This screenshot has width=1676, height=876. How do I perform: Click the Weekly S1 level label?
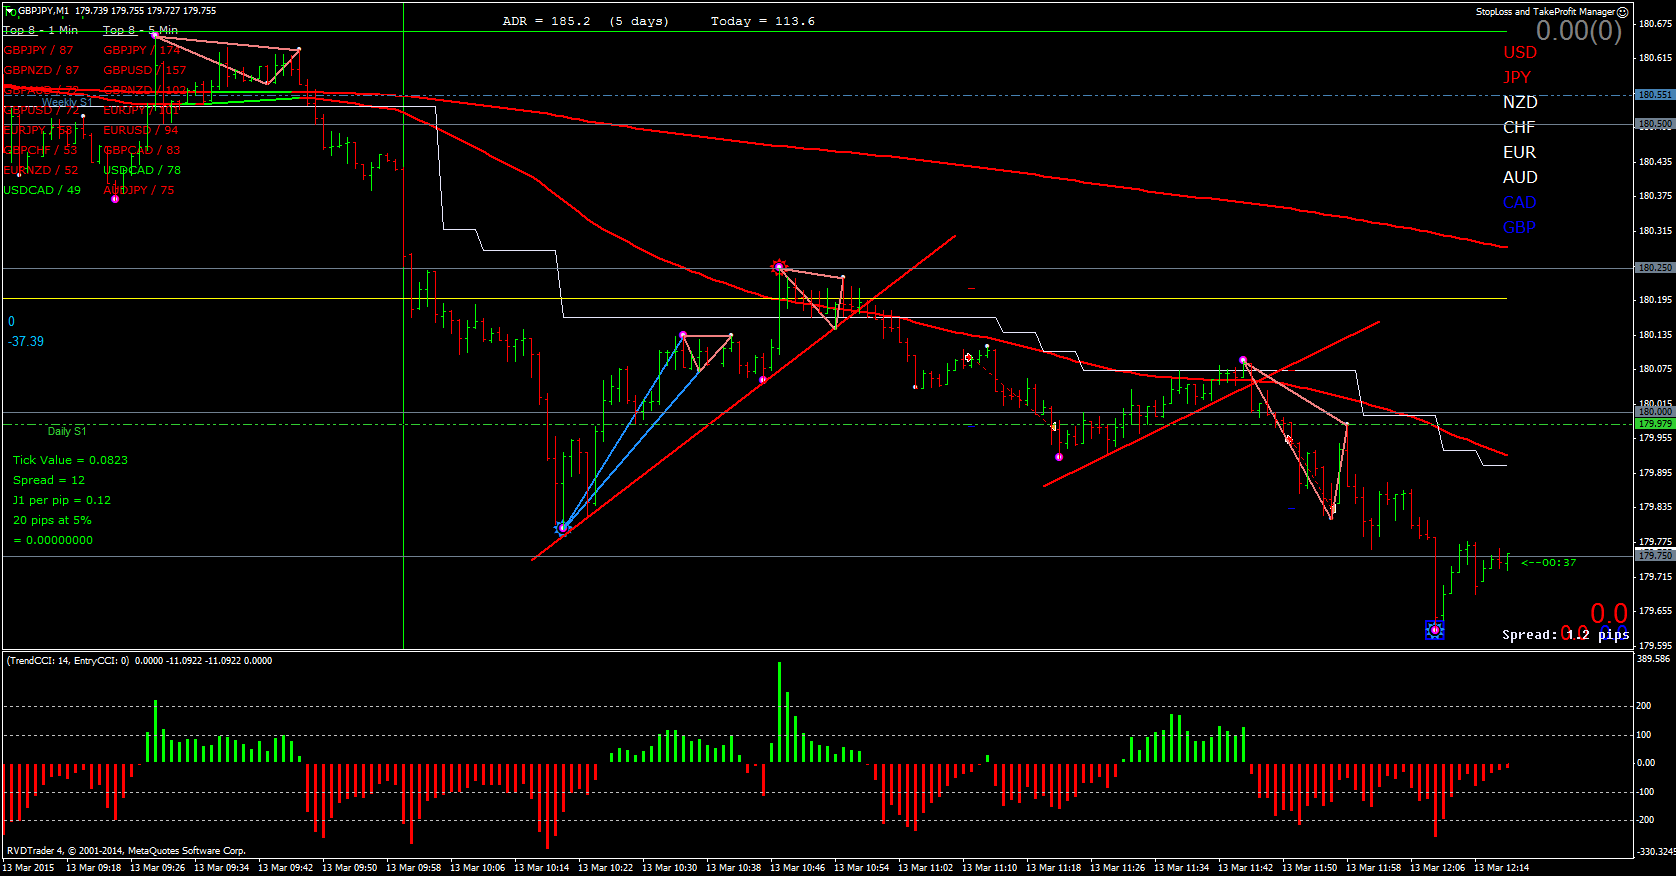(x=67, y=102)
